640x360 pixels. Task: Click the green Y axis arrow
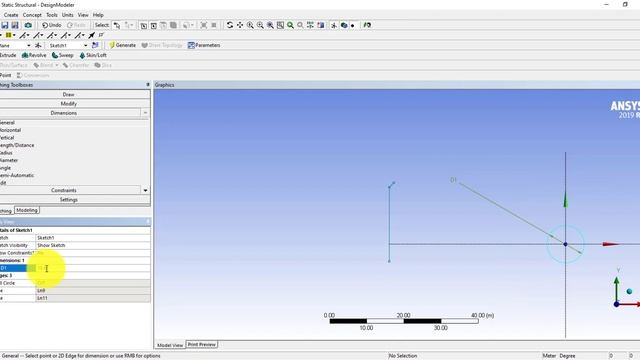(565, 200)
